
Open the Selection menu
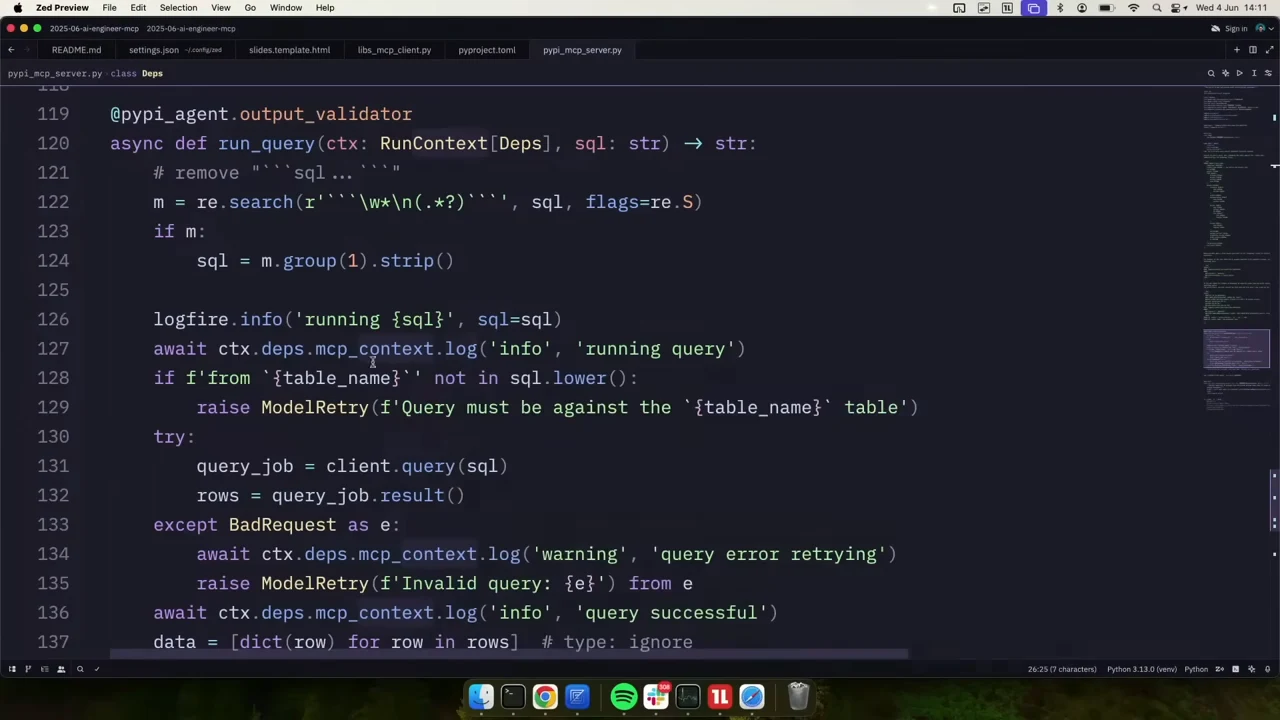(178, 8)
